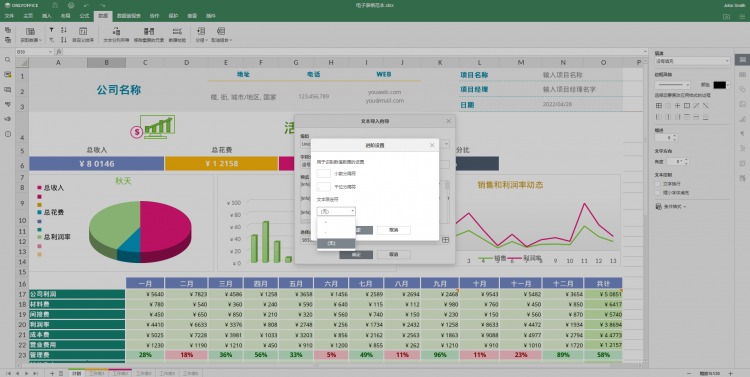The width and height of the screenshot is (750, 377).
Task: Open the comments panel from left sidebar
Action: 8,75
